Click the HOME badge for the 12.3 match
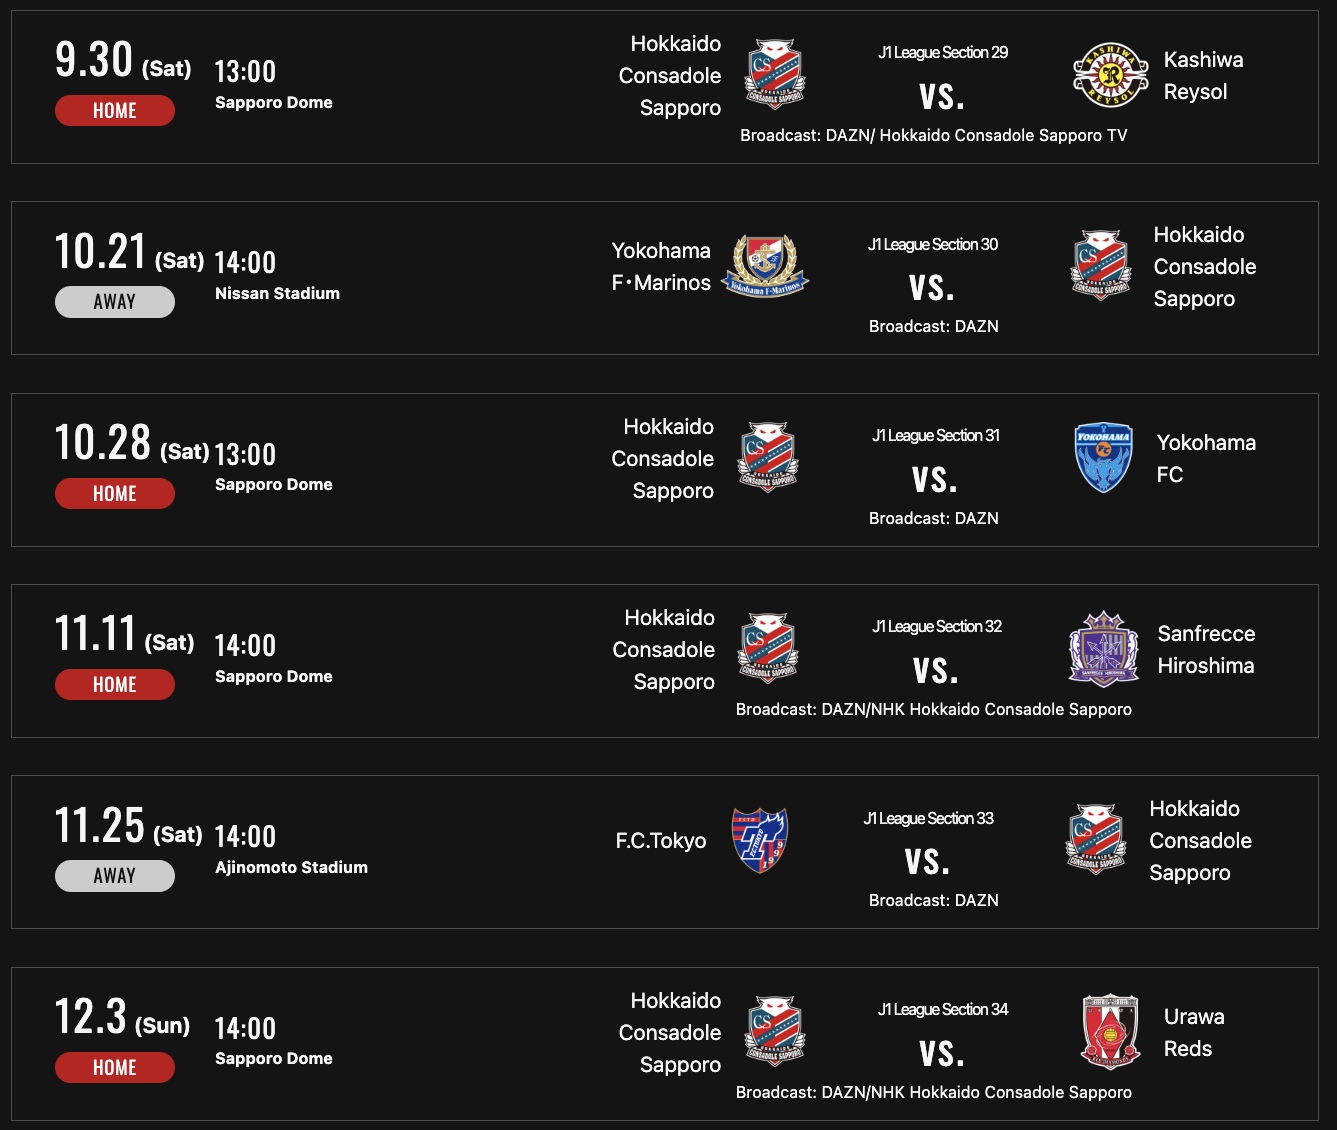 [115, 1068]
